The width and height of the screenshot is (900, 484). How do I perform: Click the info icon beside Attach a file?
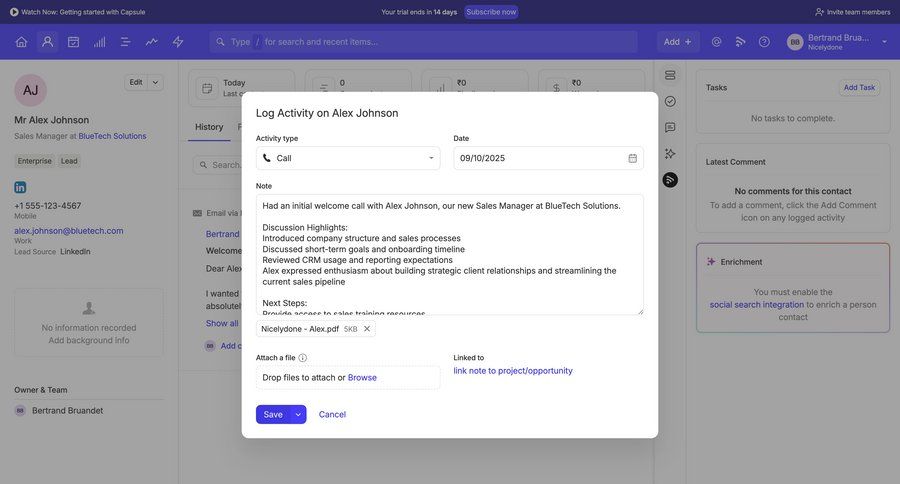coord(303,358)
